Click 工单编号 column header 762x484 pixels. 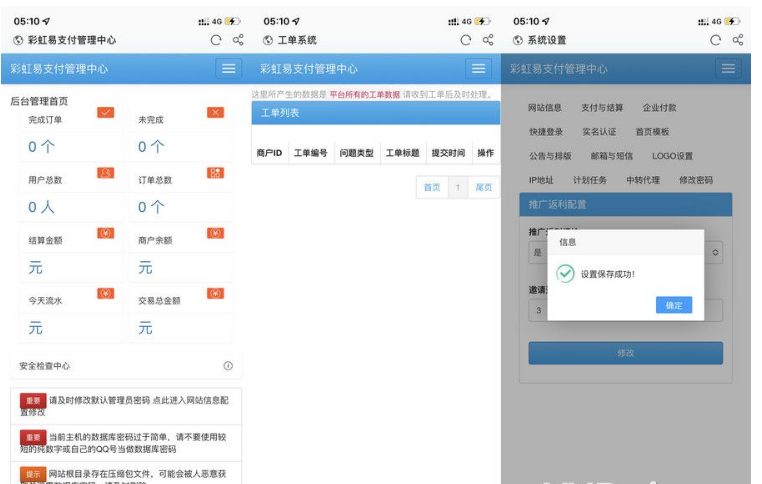pos(311,153)
